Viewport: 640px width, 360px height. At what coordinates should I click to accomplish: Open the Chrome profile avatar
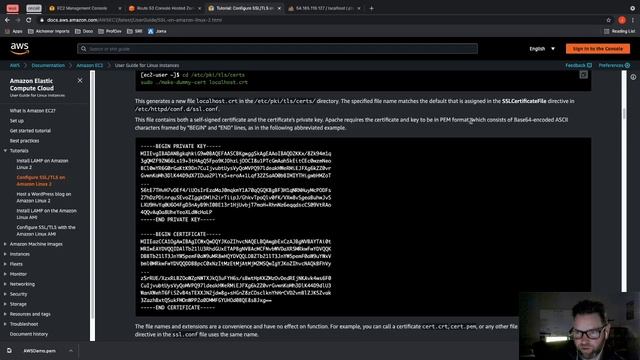tap(622, 20)
